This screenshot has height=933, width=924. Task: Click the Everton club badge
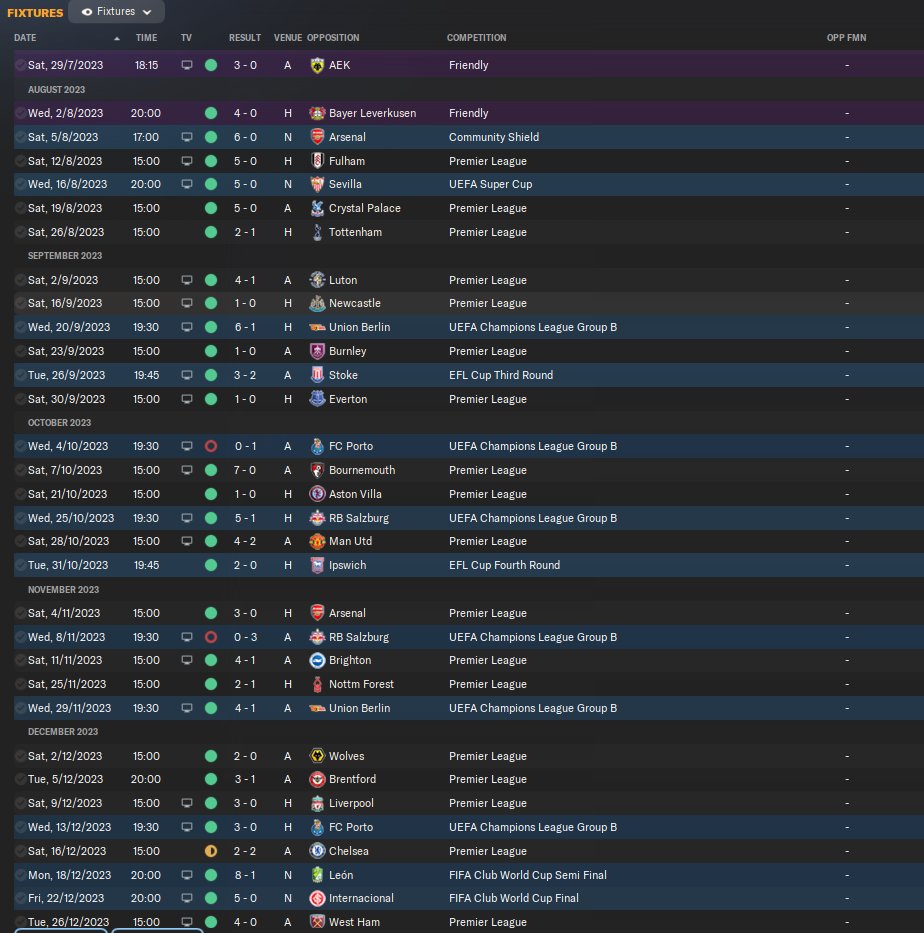[317, 399]
